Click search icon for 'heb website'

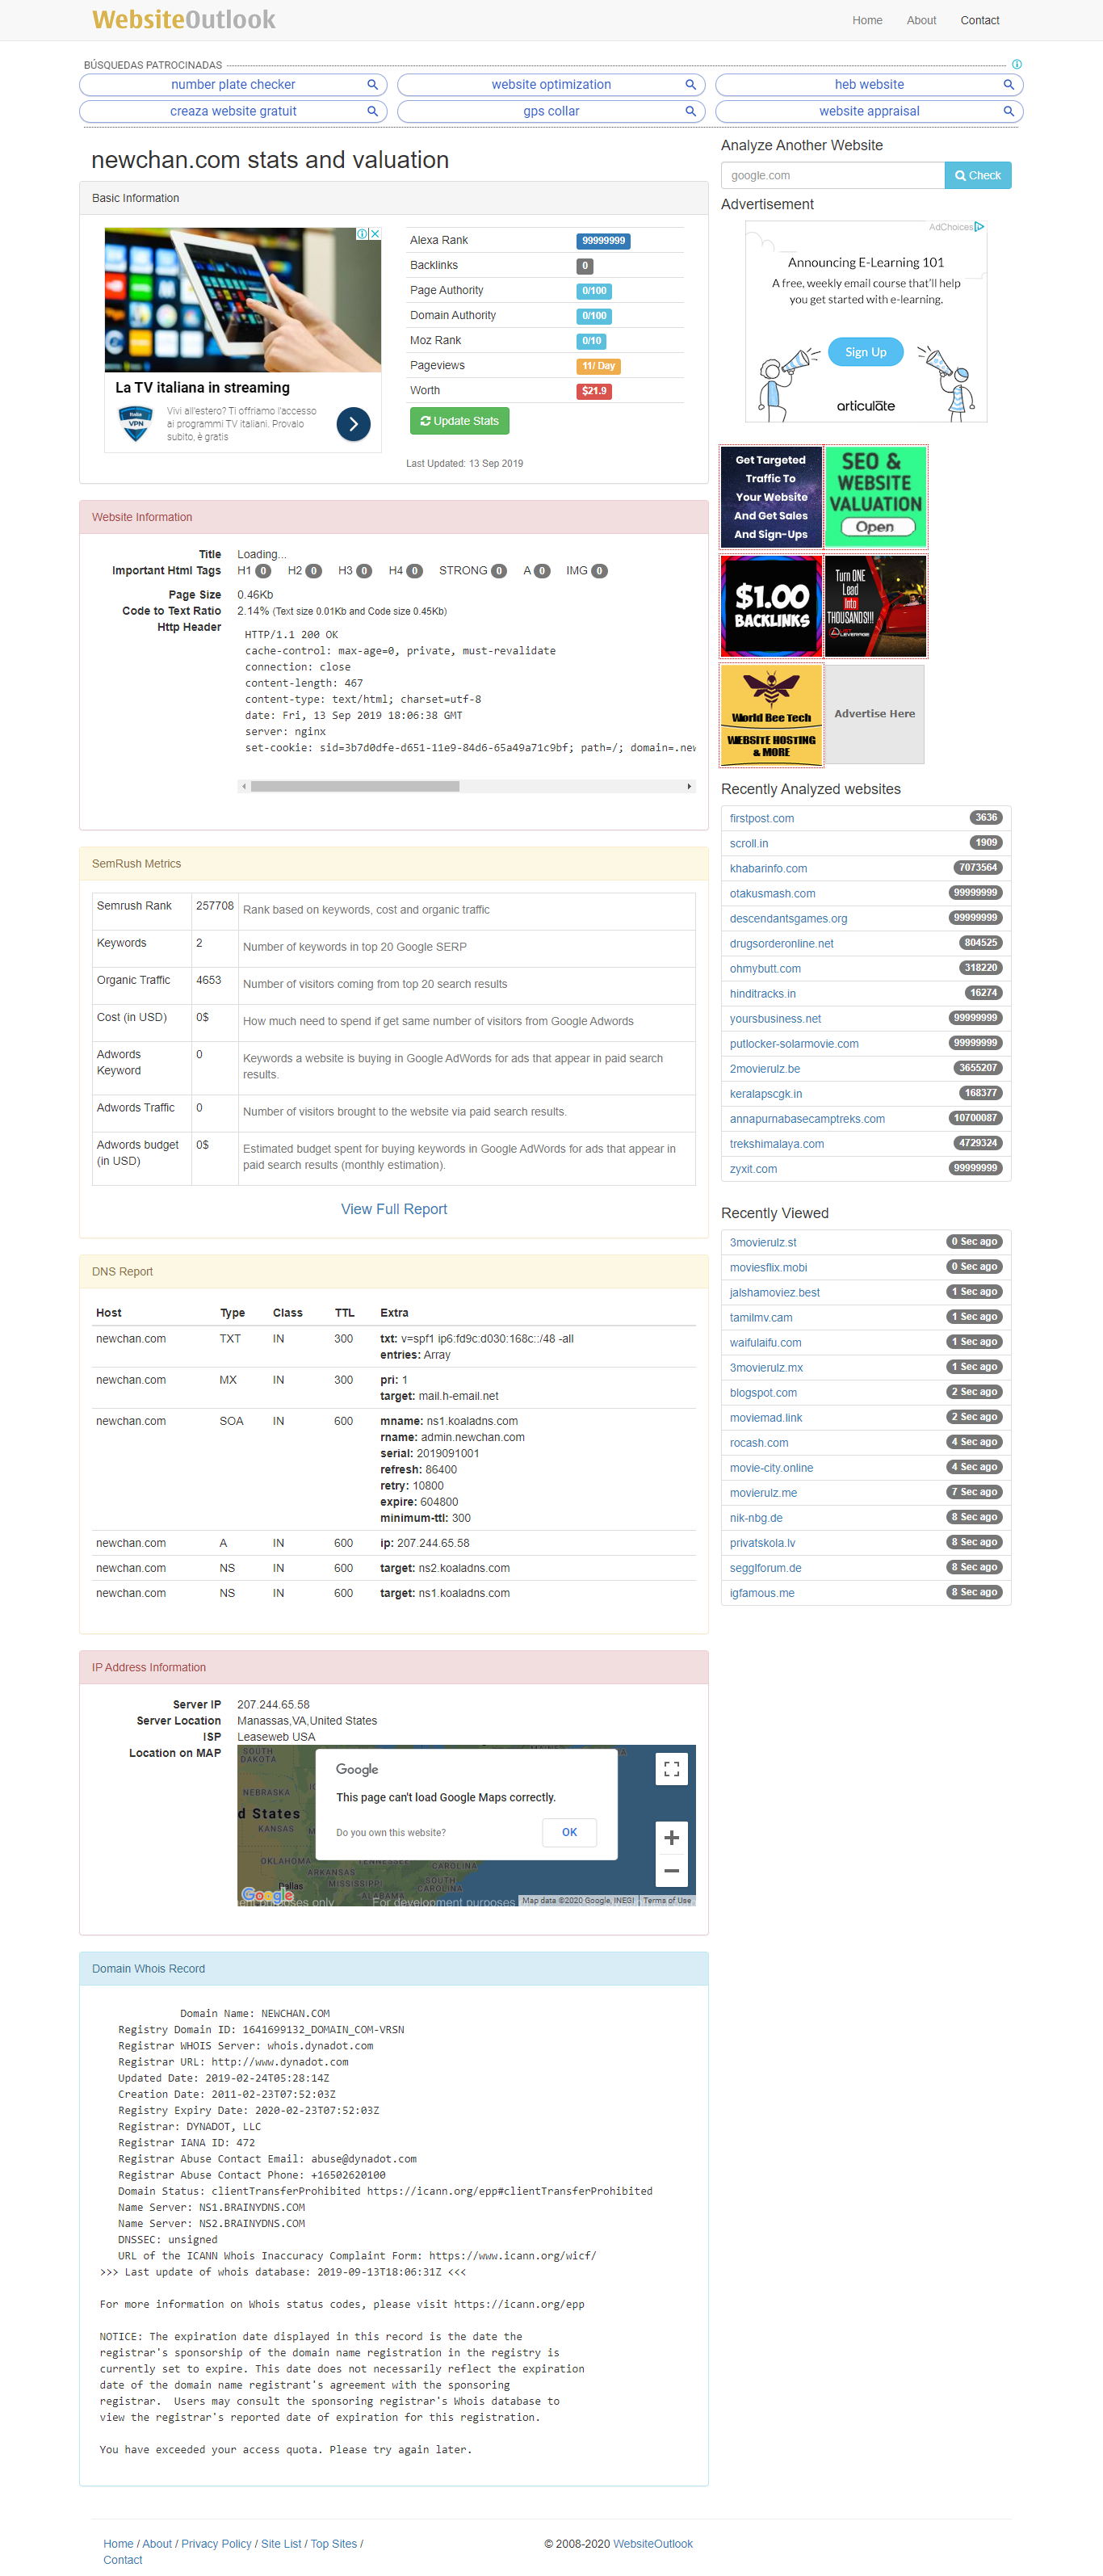(x=1008, y=85)
